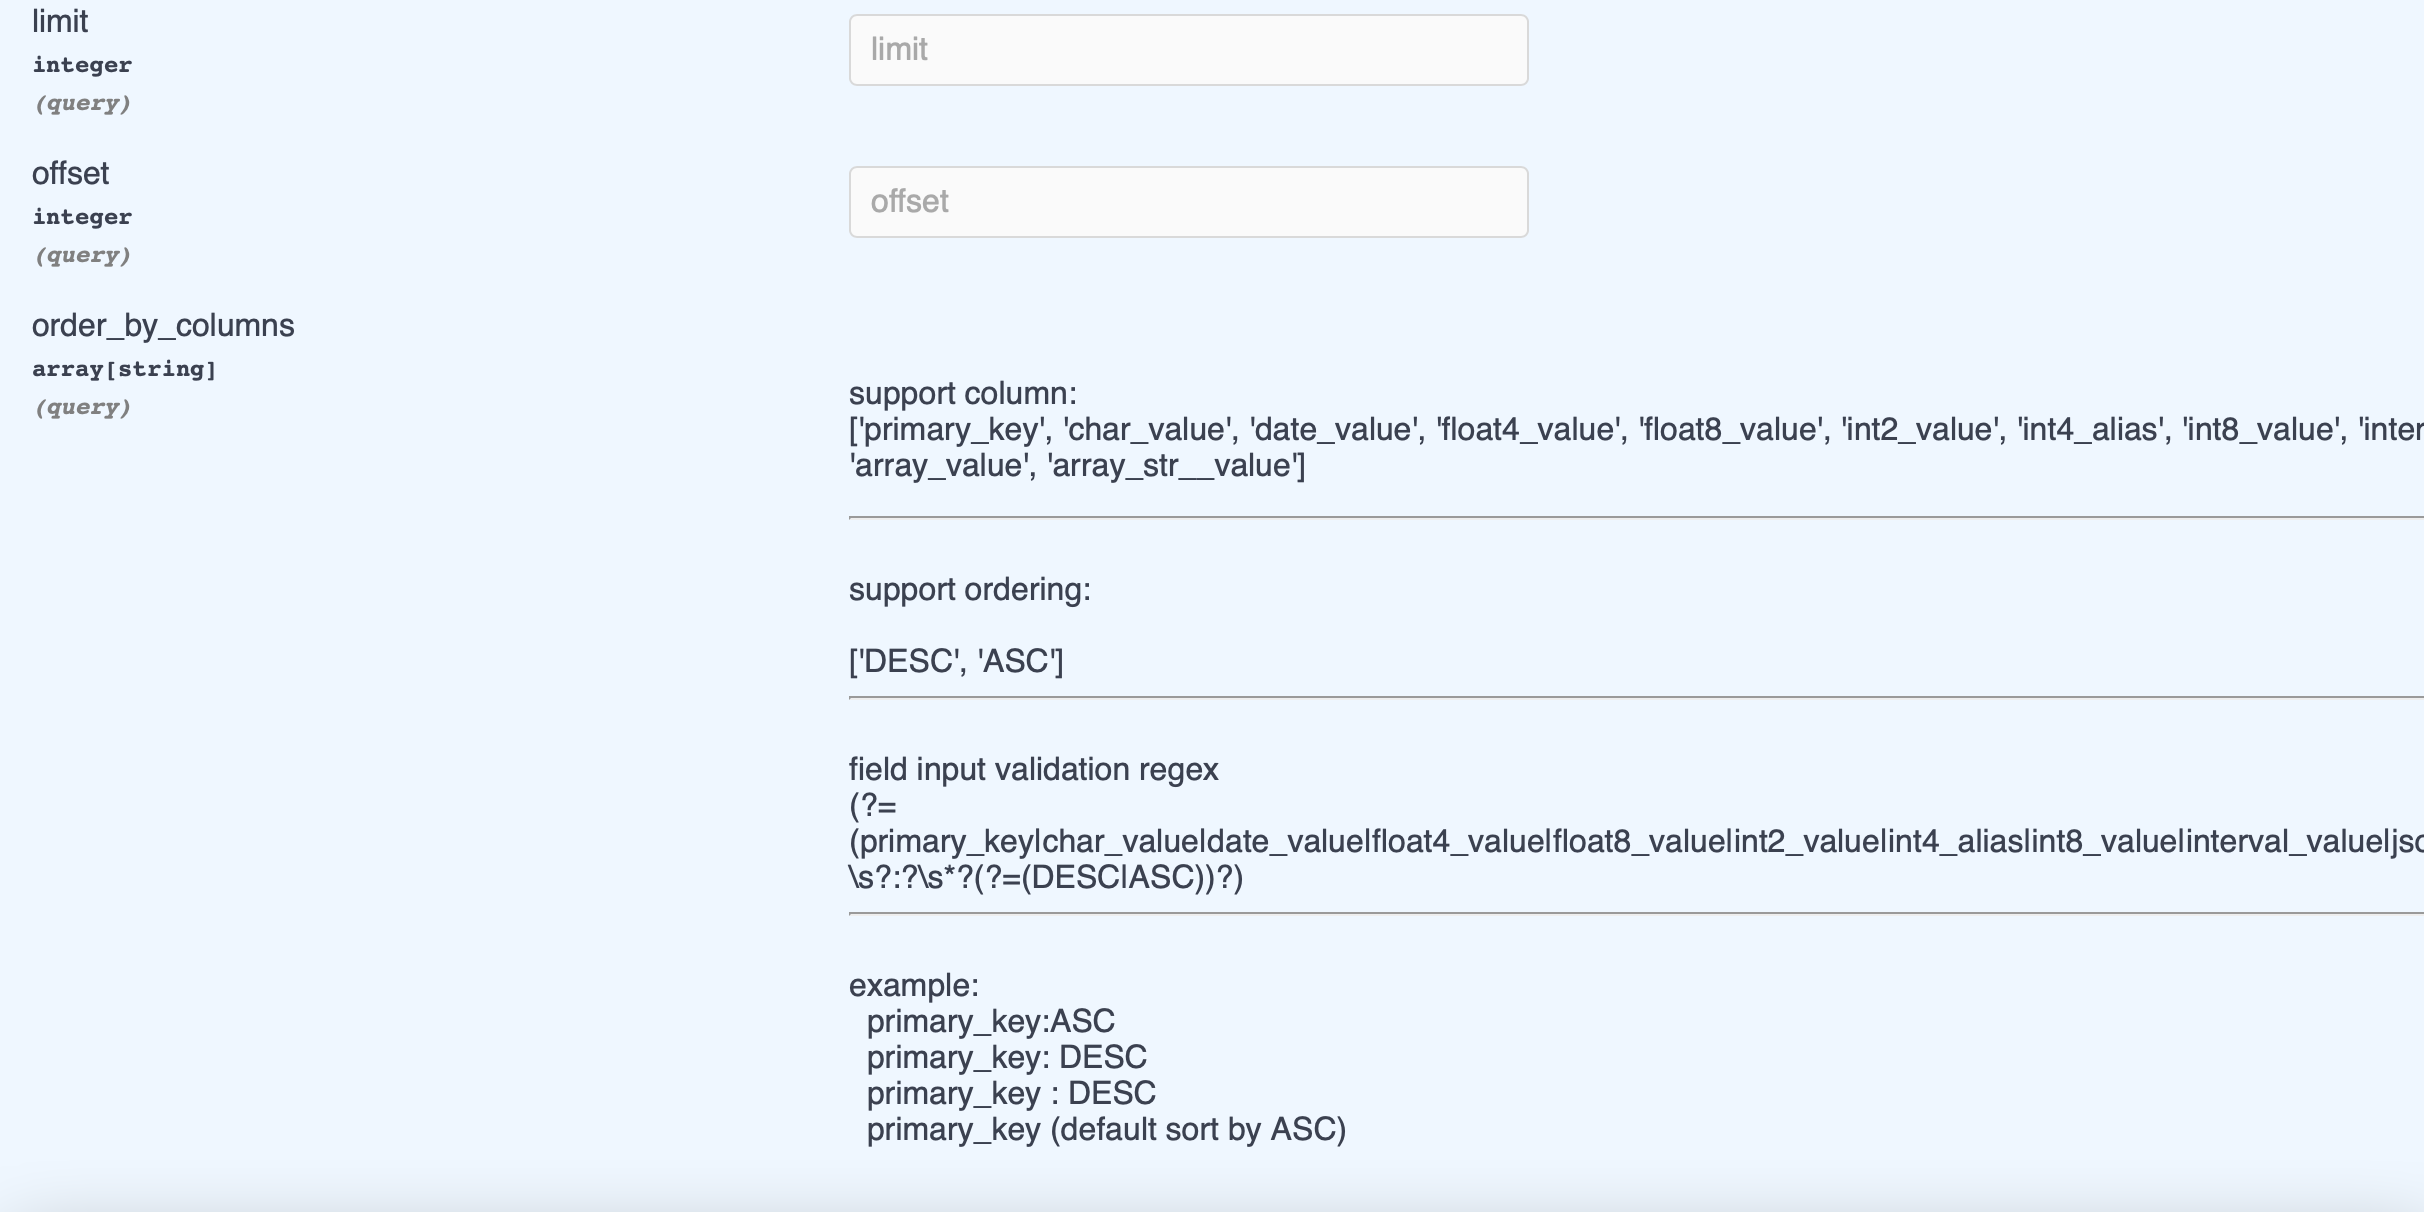Click the (query) label below order_by_columns

[x=83, y=406]
